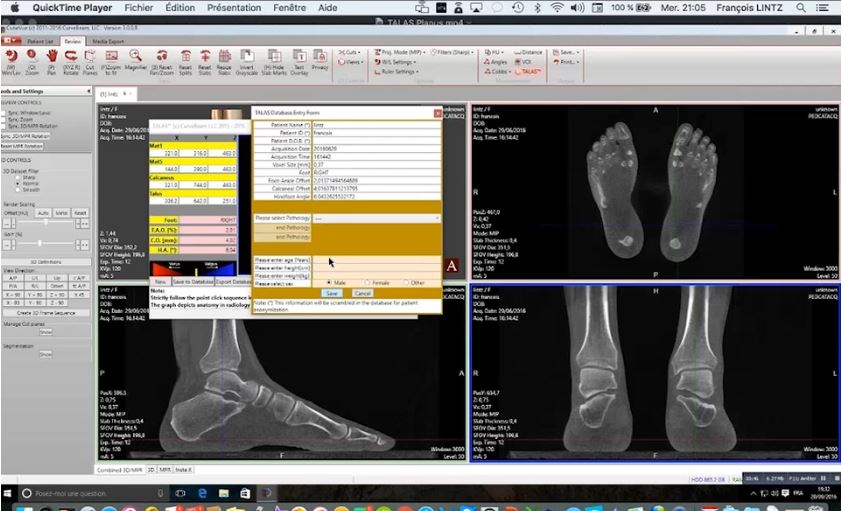Open the Please select Pathology dropdown
Viewport: 843px width, 511px height.
pos(346,217)
